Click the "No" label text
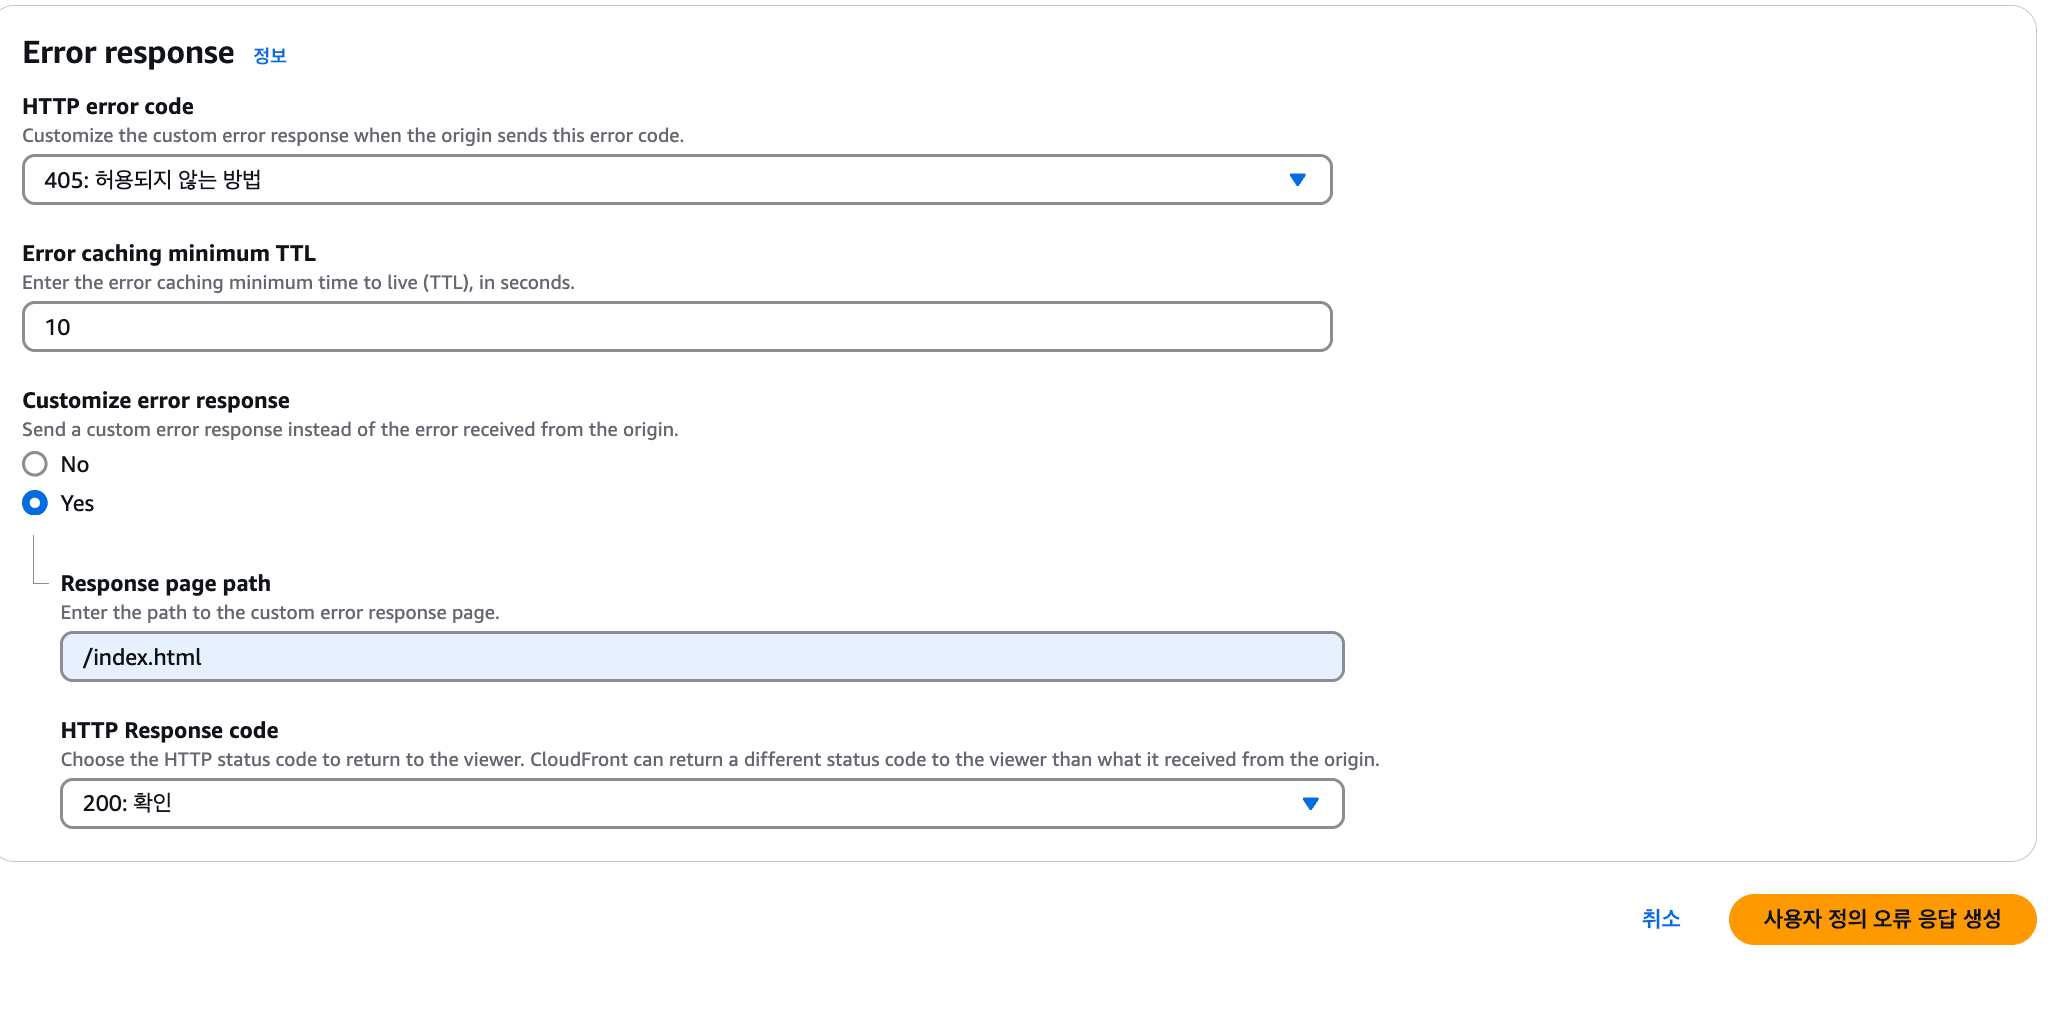2052x1020 pixels. (75, 465)
